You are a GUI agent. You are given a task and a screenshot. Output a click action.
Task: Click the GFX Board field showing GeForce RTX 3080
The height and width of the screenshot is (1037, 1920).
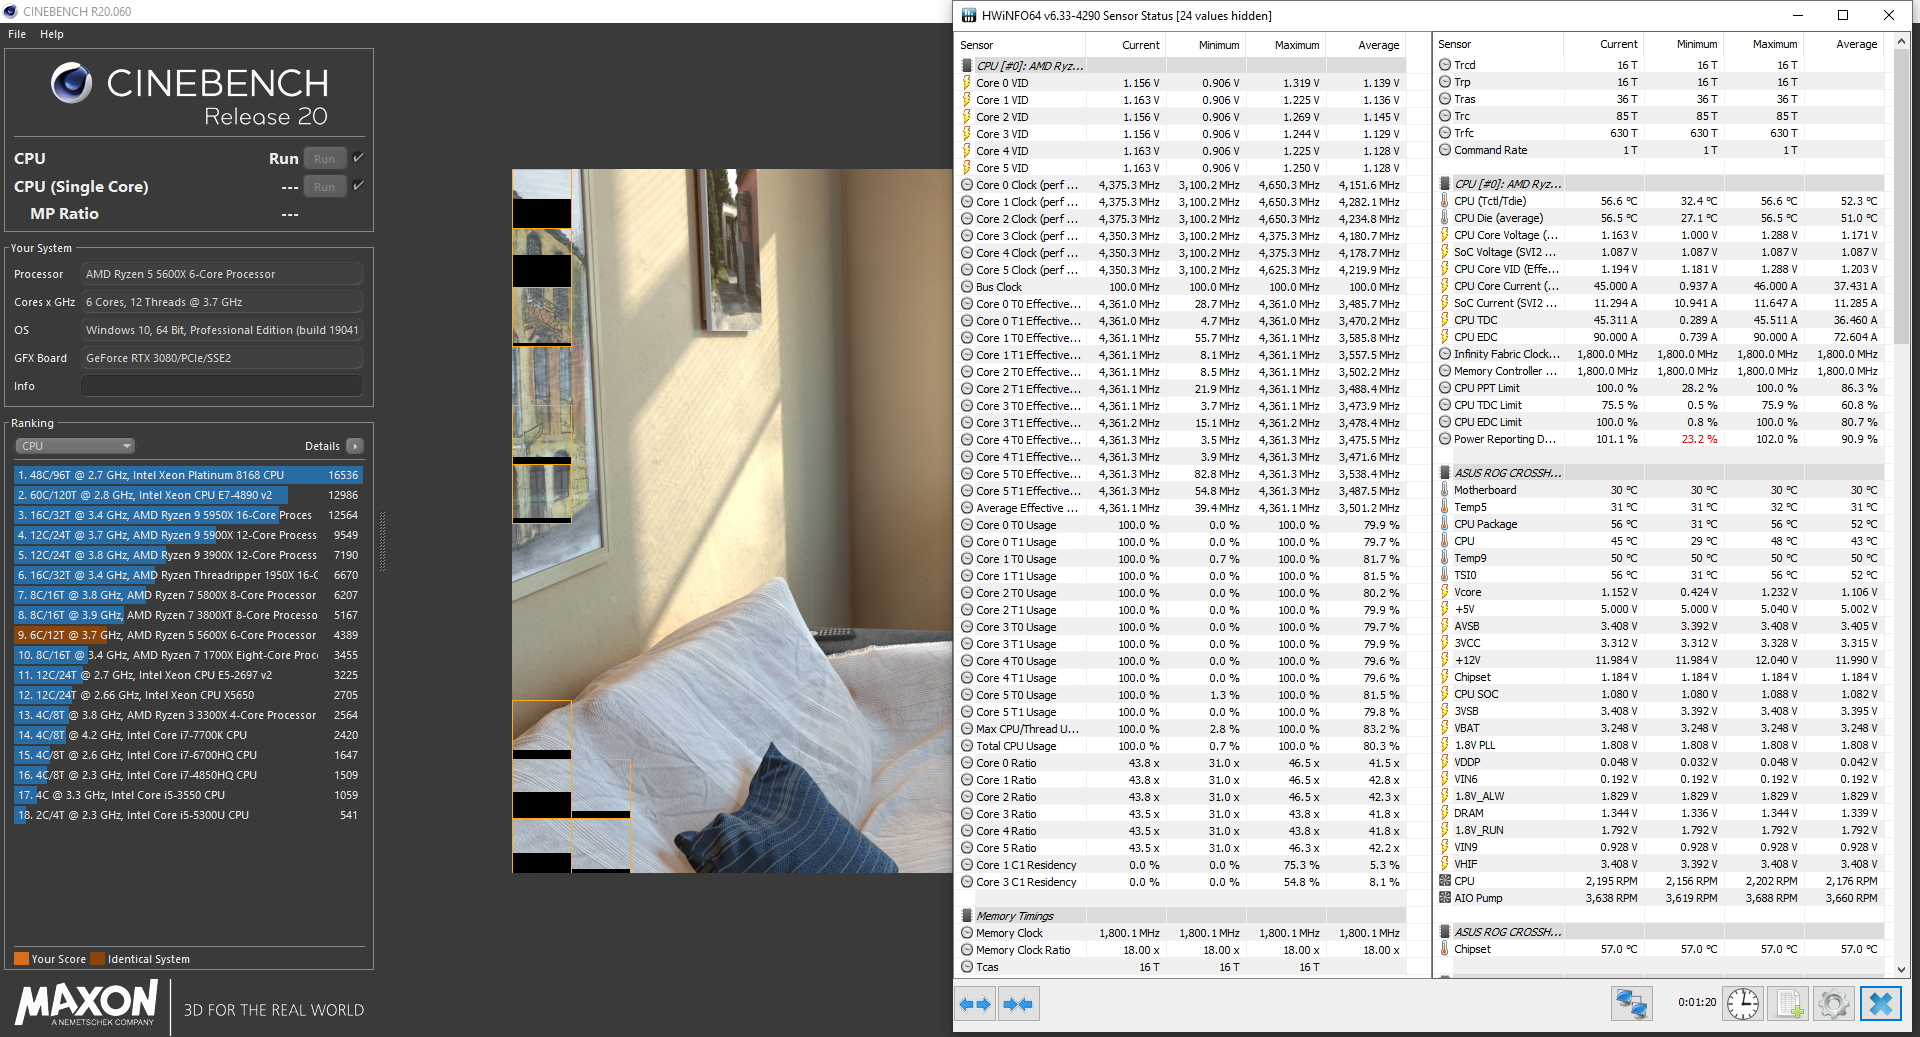(222, 358)
